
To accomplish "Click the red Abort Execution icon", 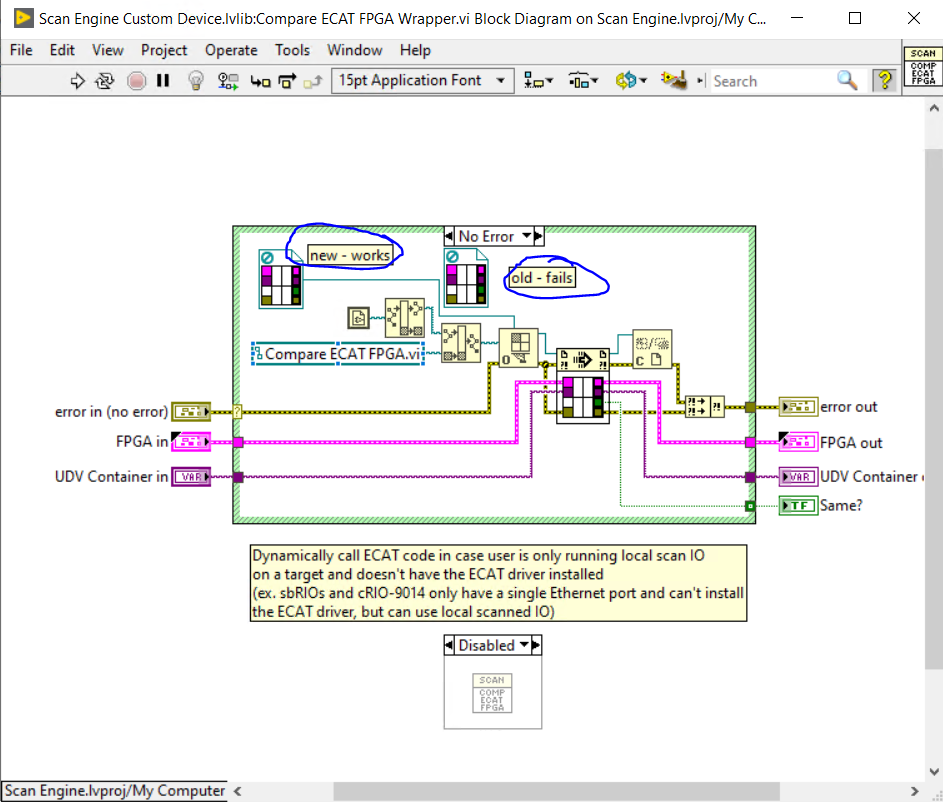I will 135,81.
